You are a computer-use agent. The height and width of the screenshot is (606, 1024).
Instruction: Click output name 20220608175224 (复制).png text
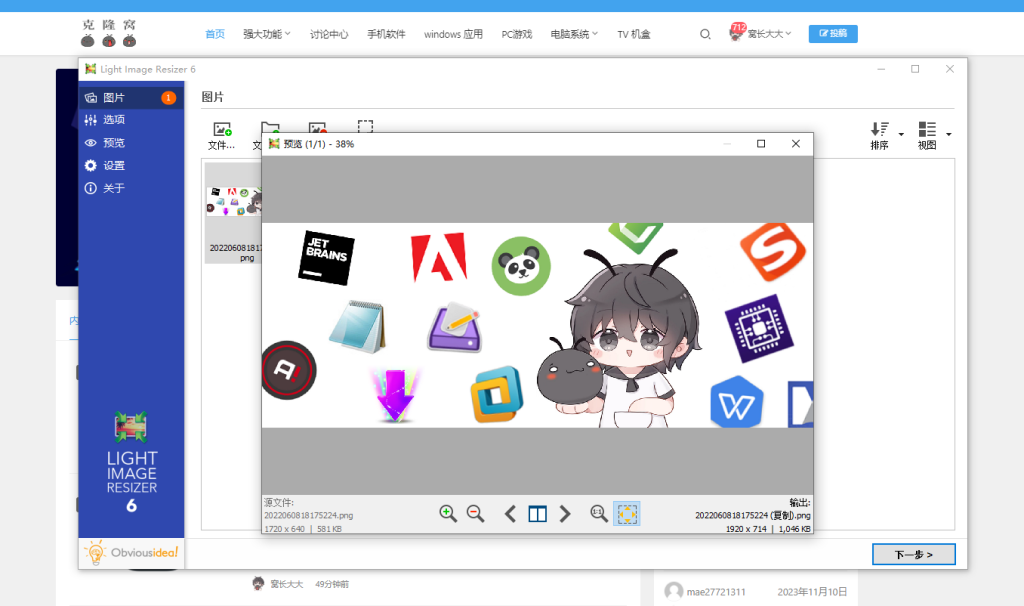coord(752,515)
